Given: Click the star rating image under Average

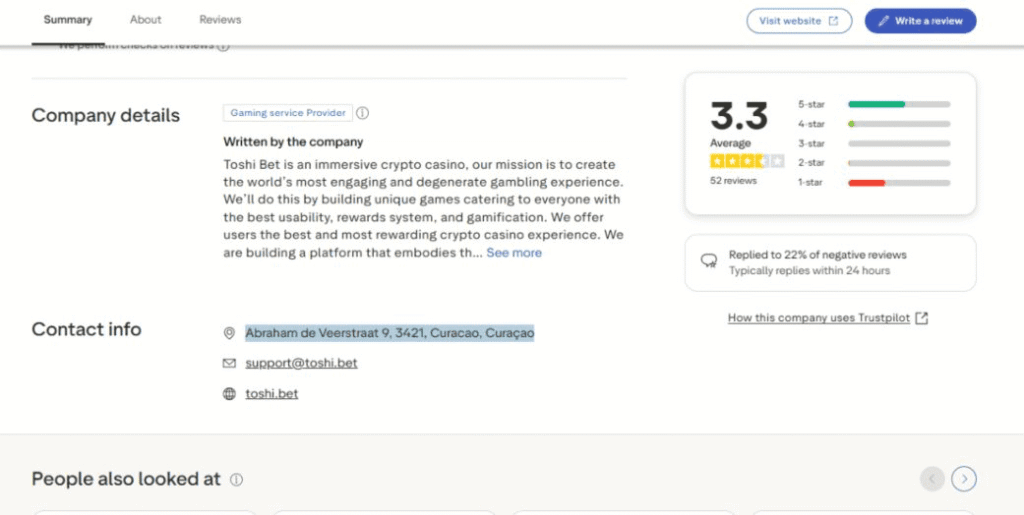Looking at the screenshot, I should 747,161.
